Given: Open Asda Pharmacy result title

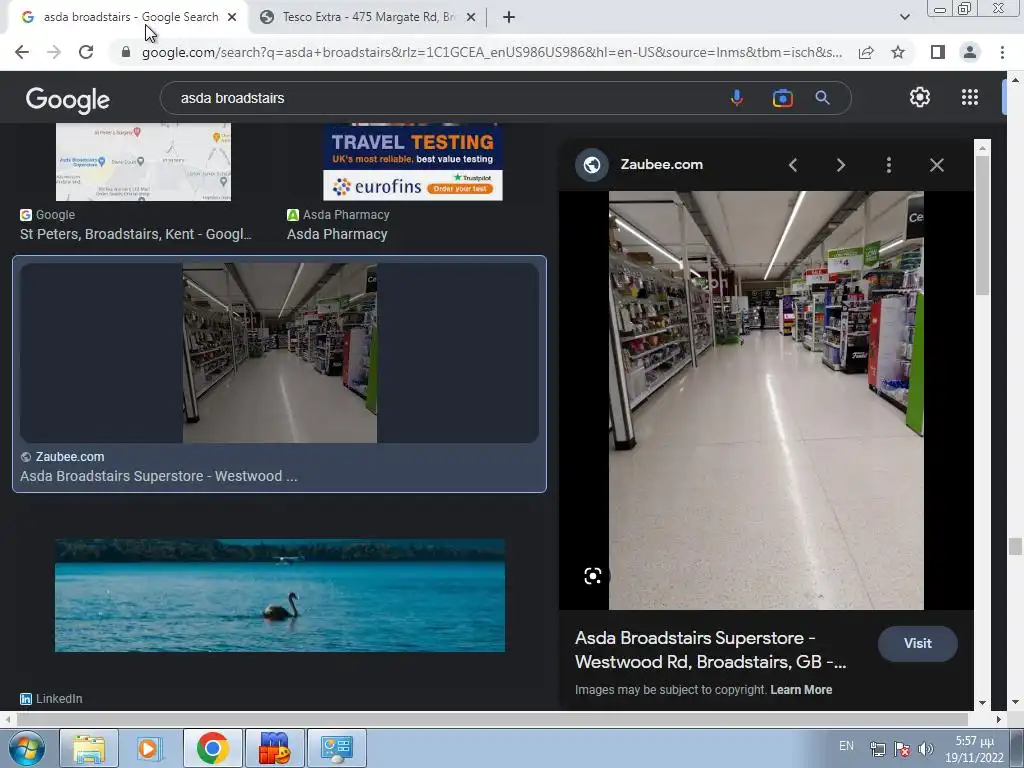Looking at the screenshot, I should pyautogui.click(x=337, y=234).
